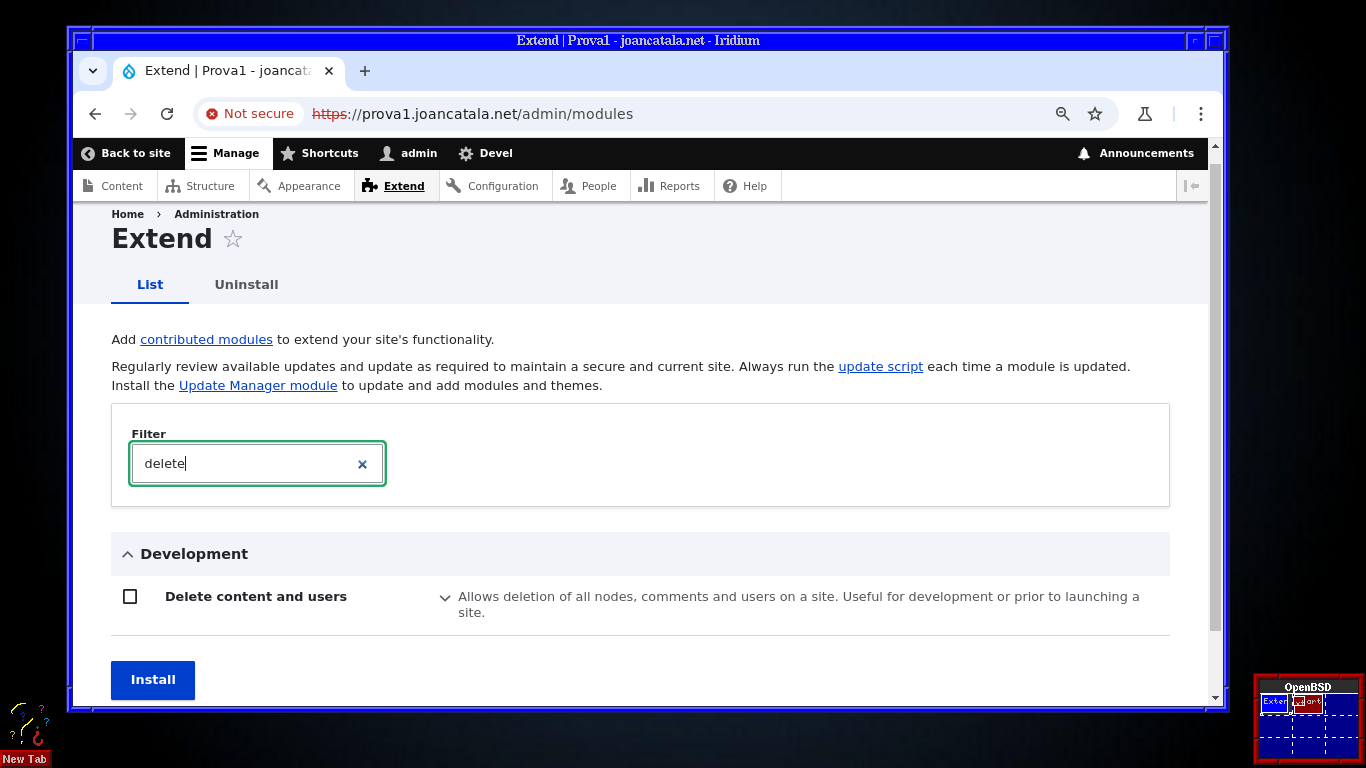Open the Extend admin menu item
Image resolution: width=1366 pixels, height=768 pixels.
coord(394,186)
